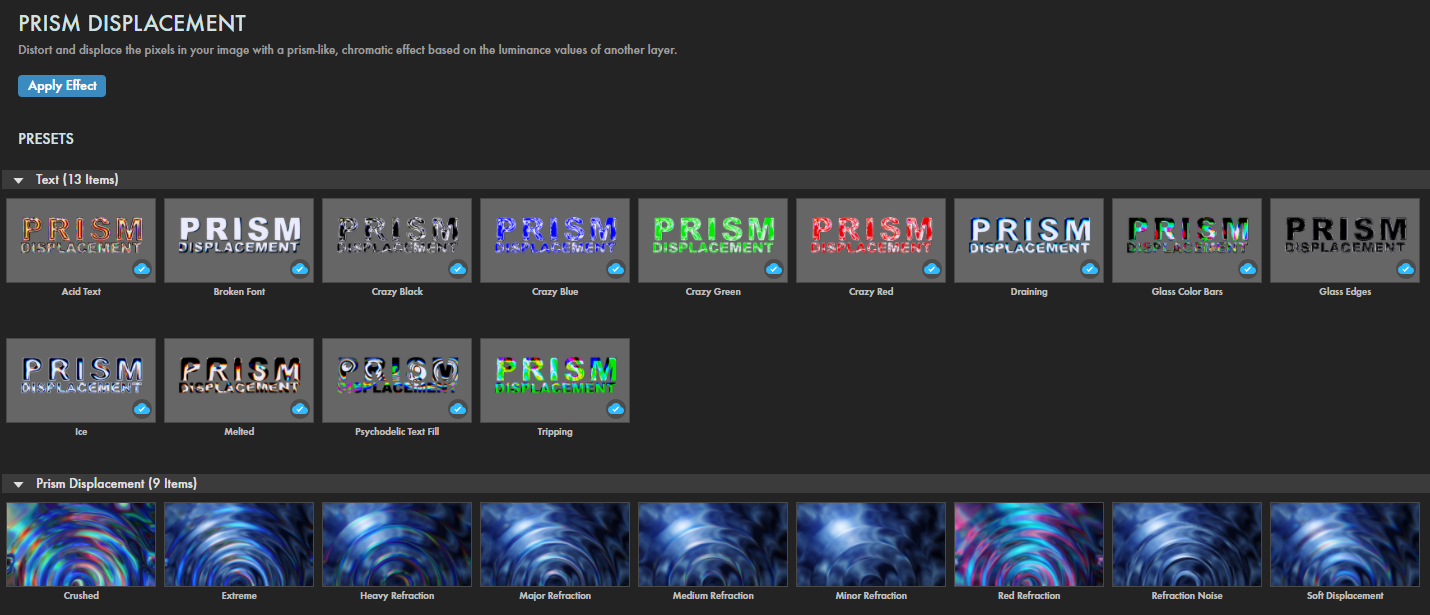Screen dimensions: 1430x615
Task: Choose the Crazy Green preset thumbnail
Action: click(x=713, y=240)
